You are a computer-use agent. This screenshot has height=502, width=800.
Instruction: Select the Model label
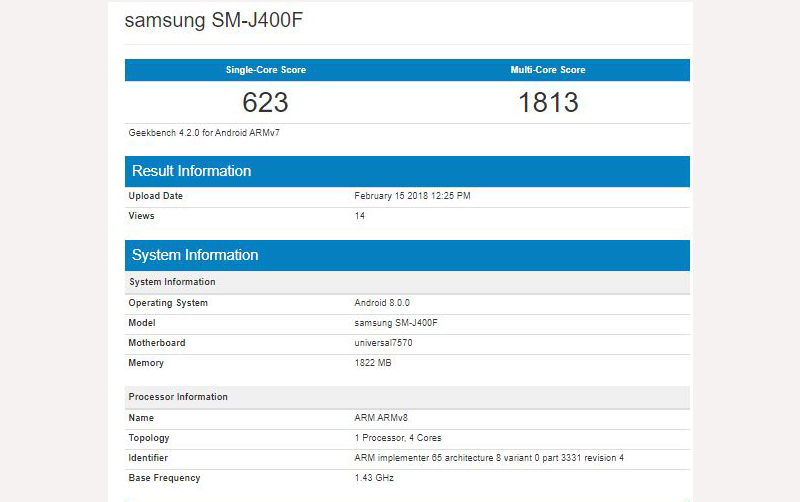(142, 323)
